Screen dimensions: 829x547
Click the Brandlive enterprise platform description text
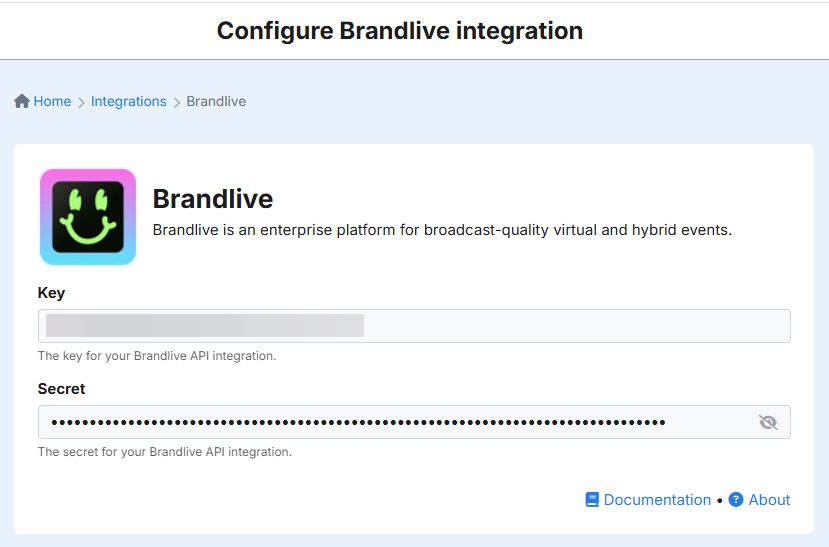(x=442, y=230)
